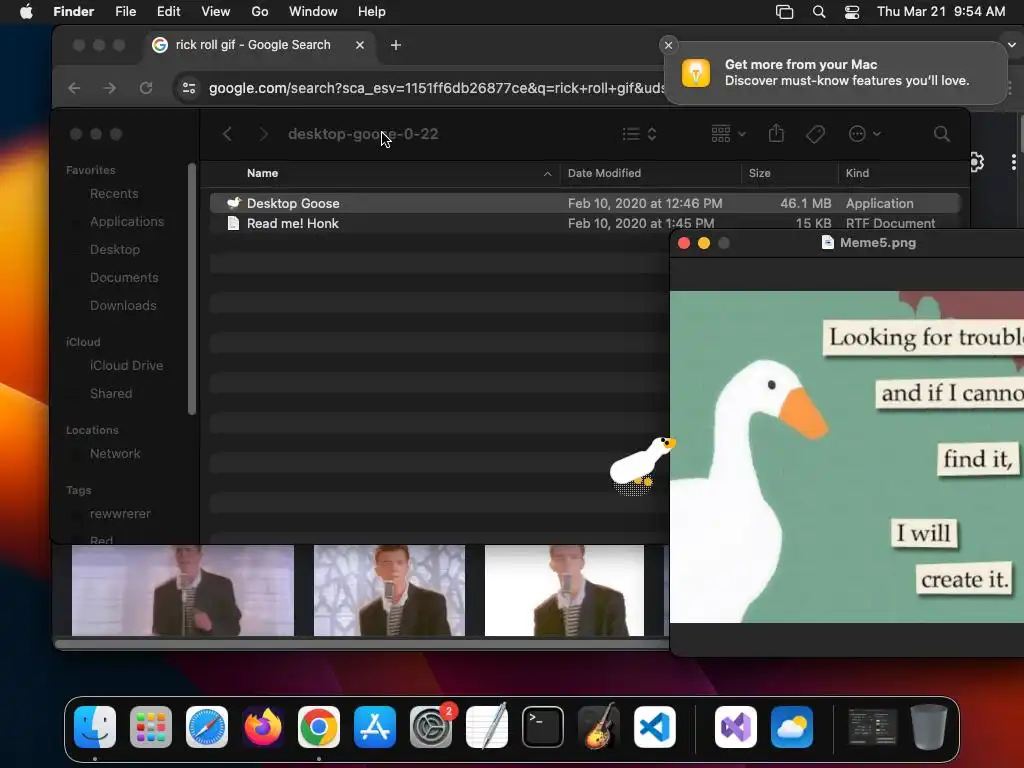Edit tags in Finder toolbar
The image size is (1024, 768).
[815, 134]
